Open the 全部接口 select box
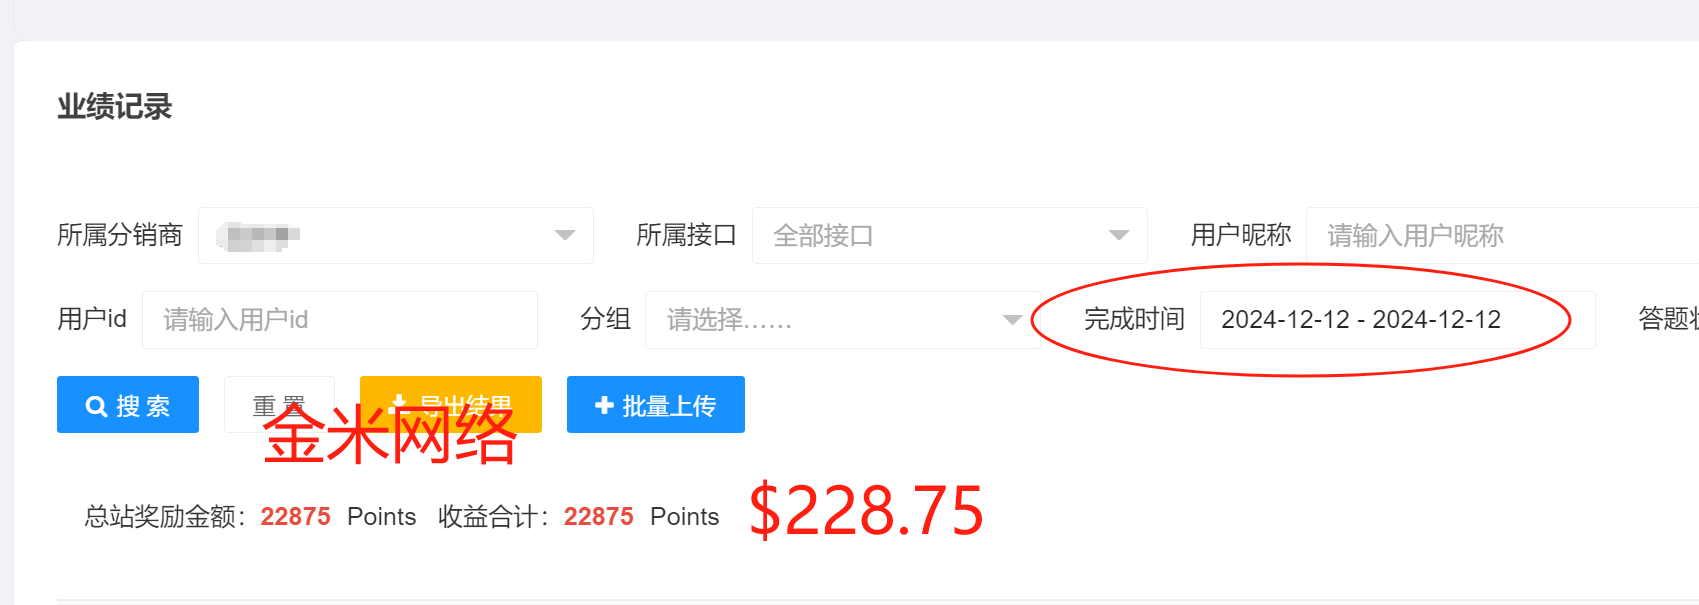Viewport: 1699px width, 605px height. 949,236
